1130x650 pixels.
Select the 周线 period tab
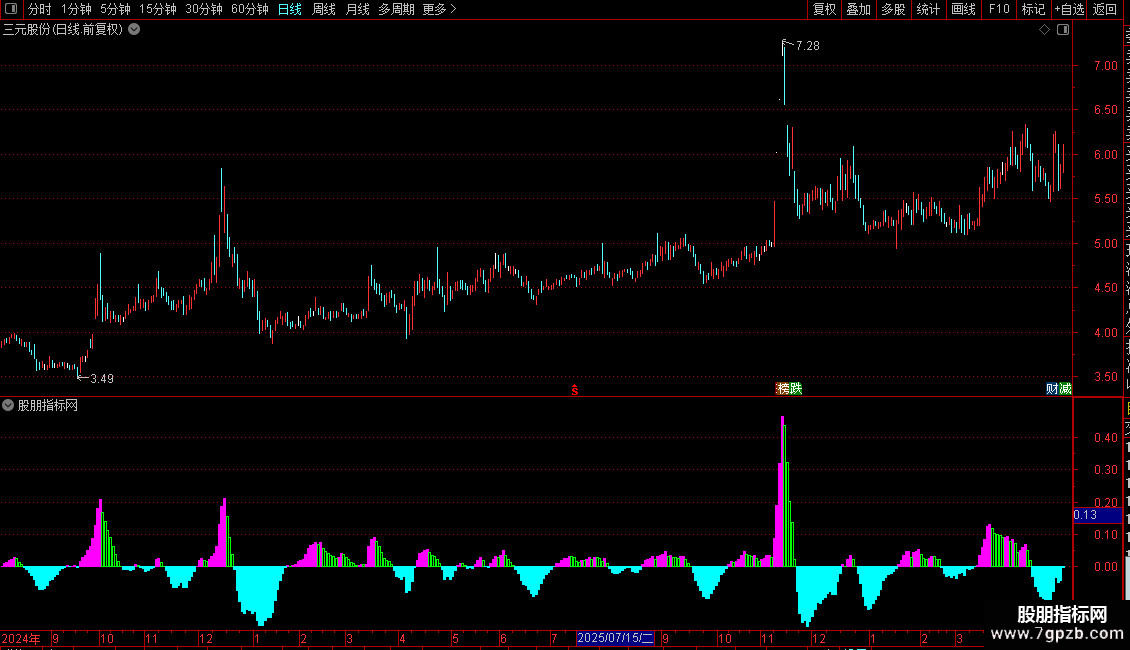(x=324, y=9)
